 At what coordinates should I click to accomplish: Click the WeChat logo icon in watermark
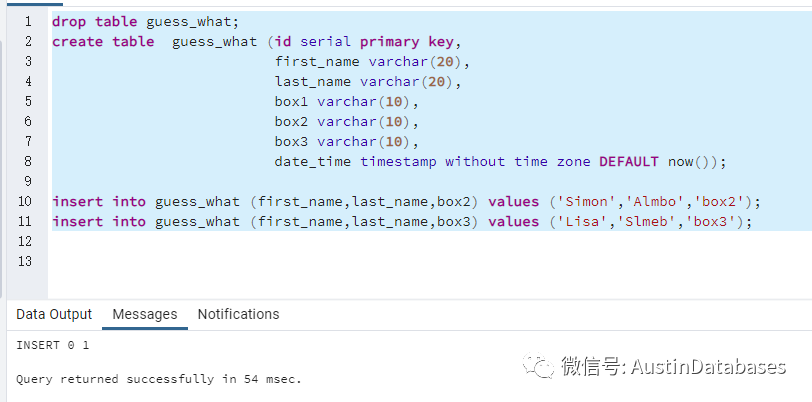[x=542, y=366]
